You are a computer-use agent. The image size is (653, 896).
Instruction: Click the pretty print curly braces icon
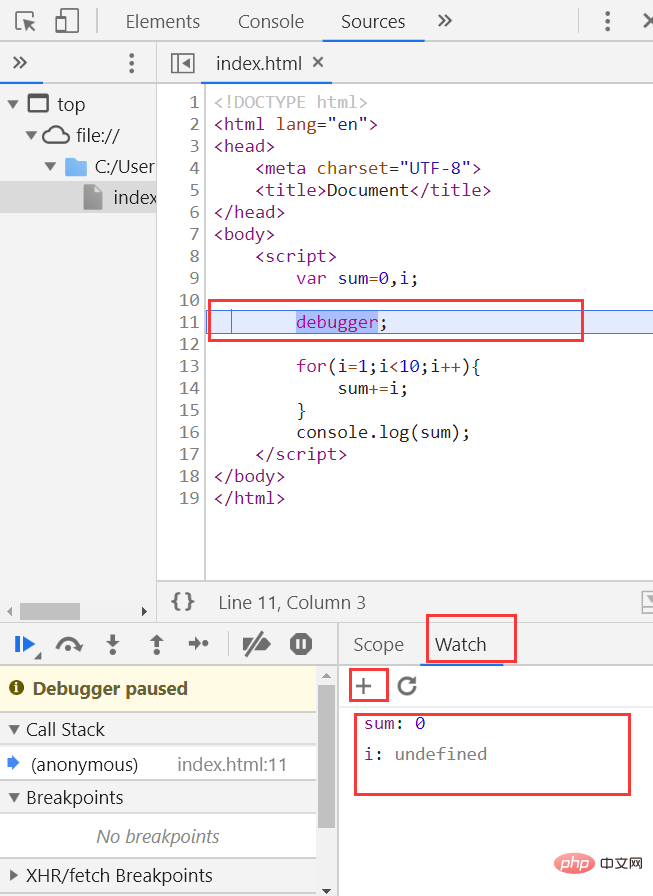tap(183, 602)
